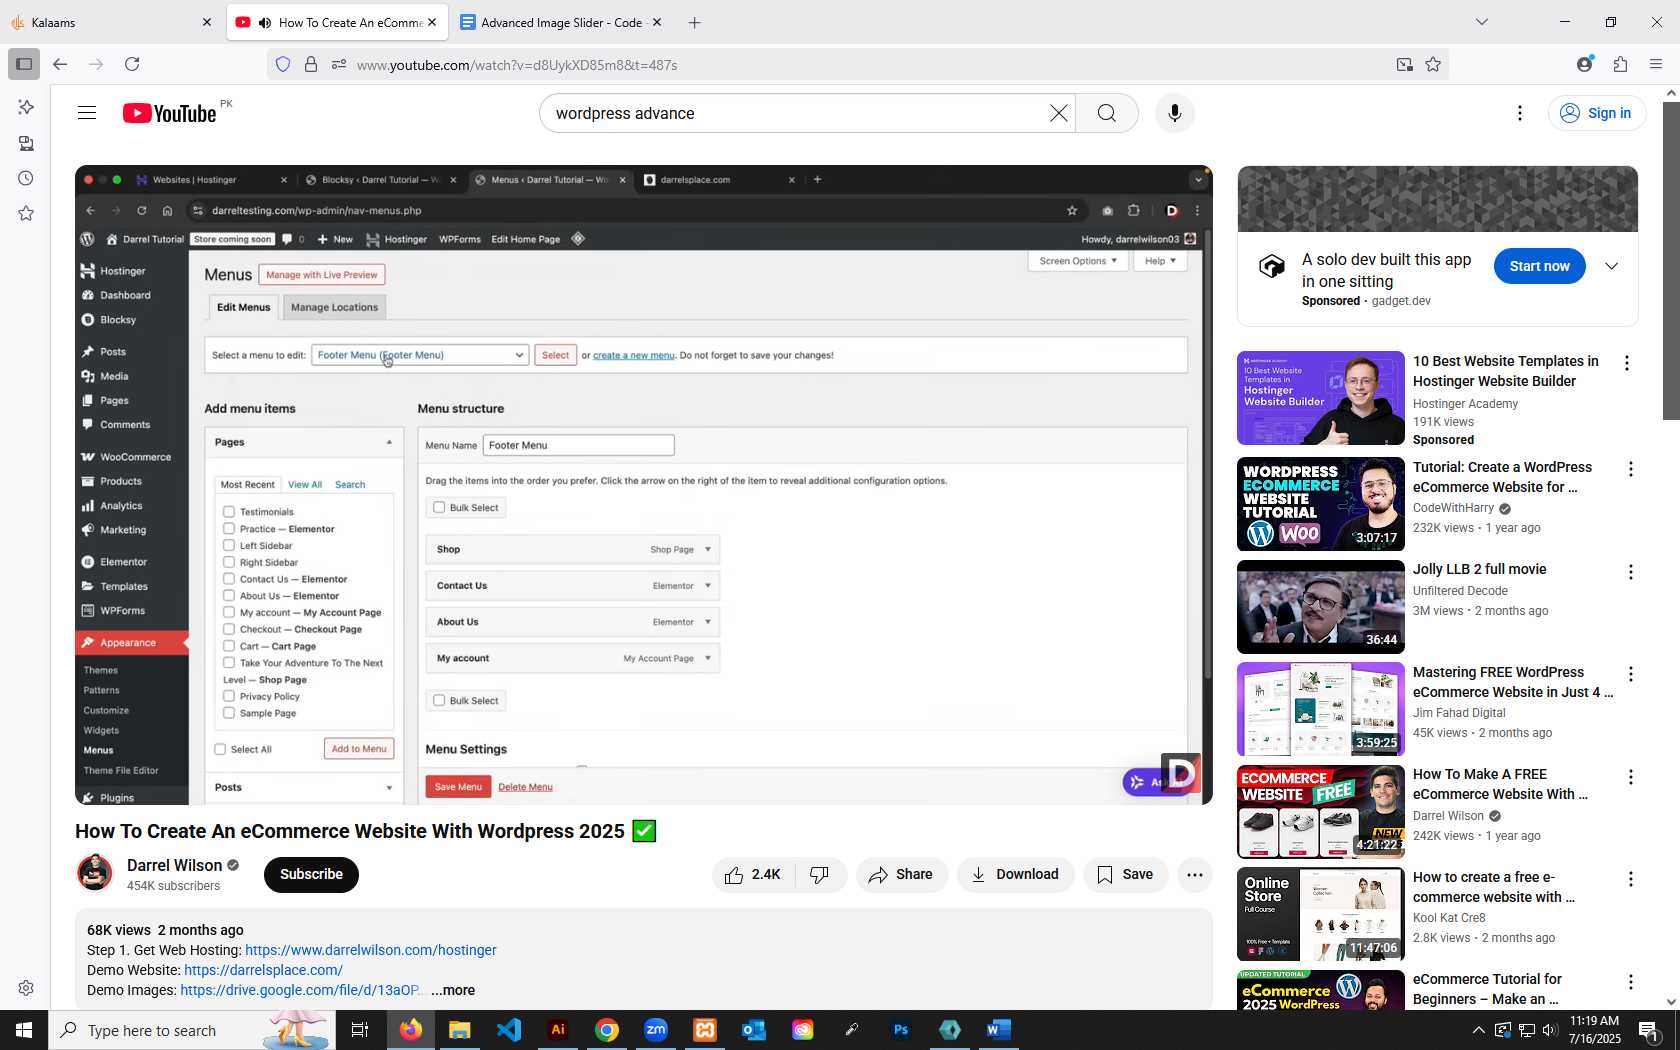Open the Firefox application menu
The image size is (1680, 1050).
coord(1656,64)
